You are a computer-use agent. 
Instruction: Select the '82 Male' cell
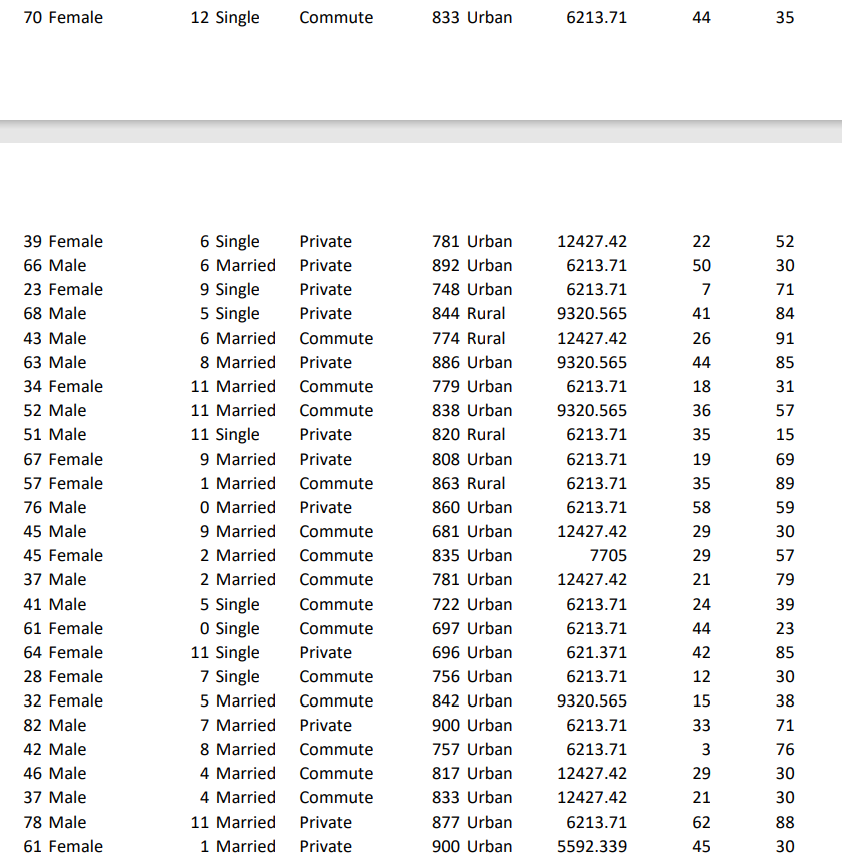[55, 725]
